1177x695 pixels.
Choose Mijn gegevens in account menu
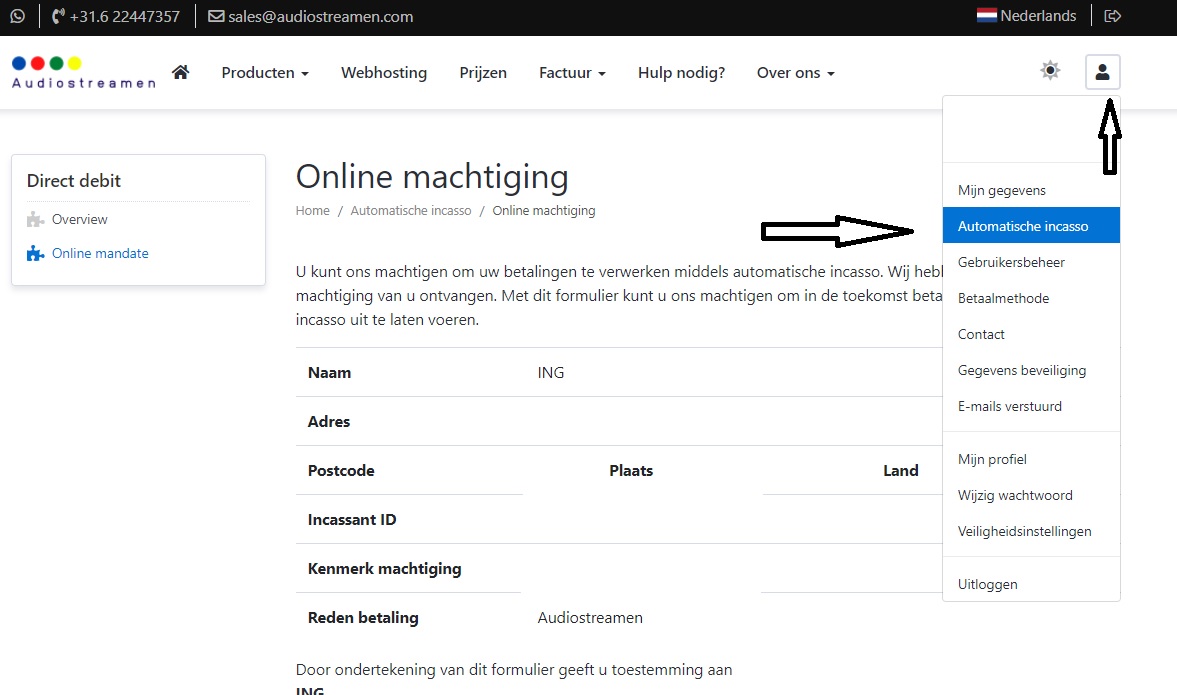point(1001,190)
